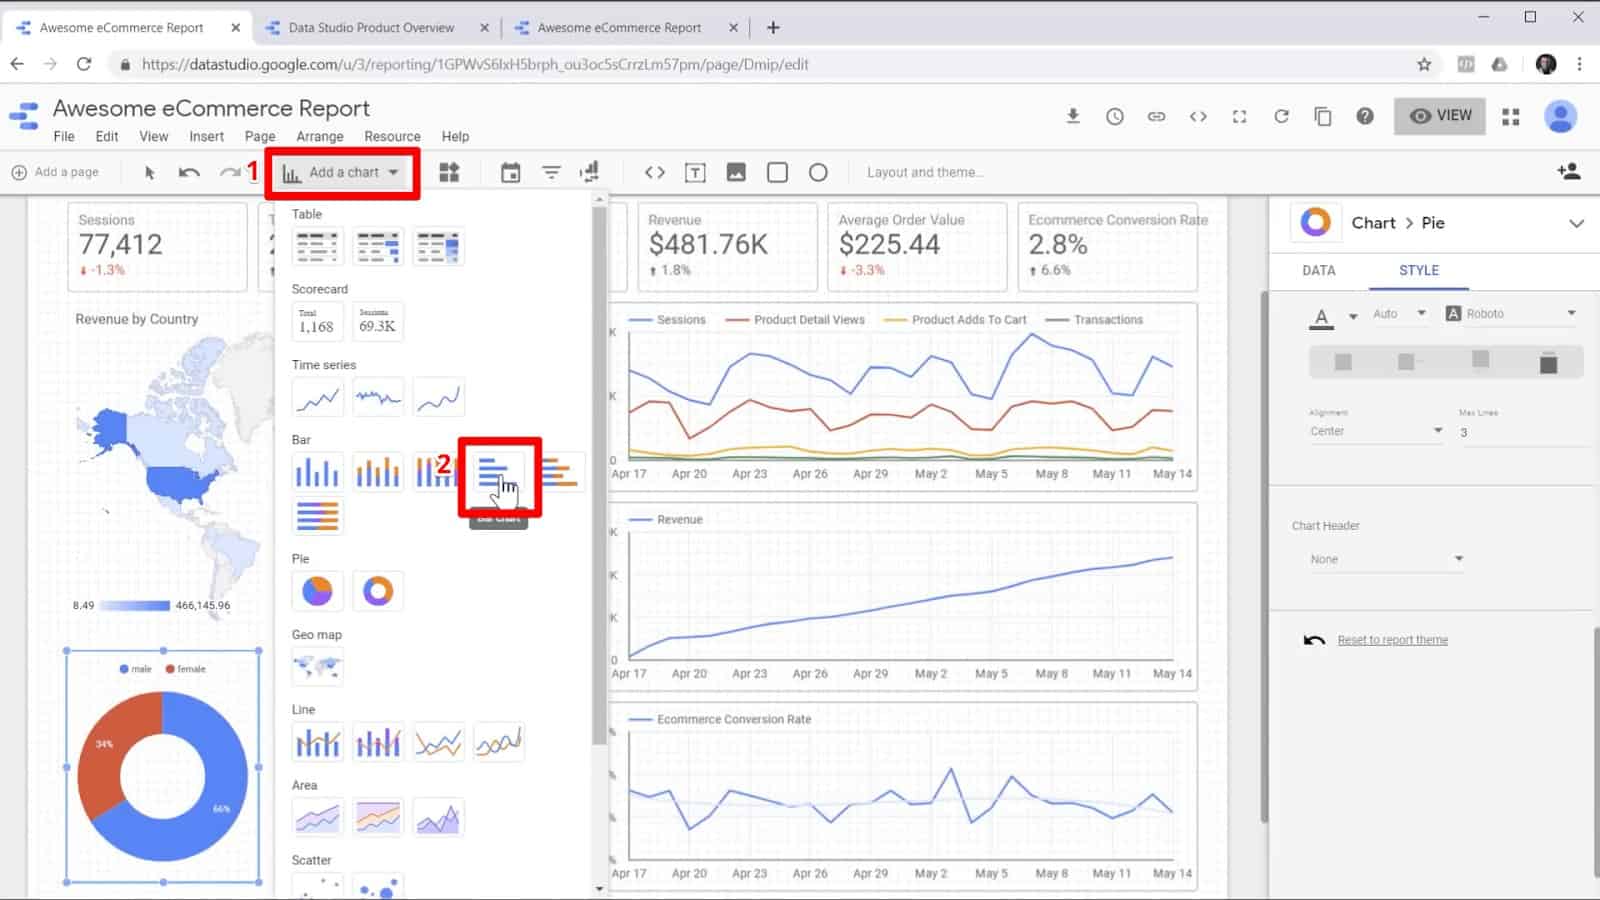Open the Add a chart menu
Image resolution: width=1600 pixels, height=900 pixels.
tap(341, 172)
